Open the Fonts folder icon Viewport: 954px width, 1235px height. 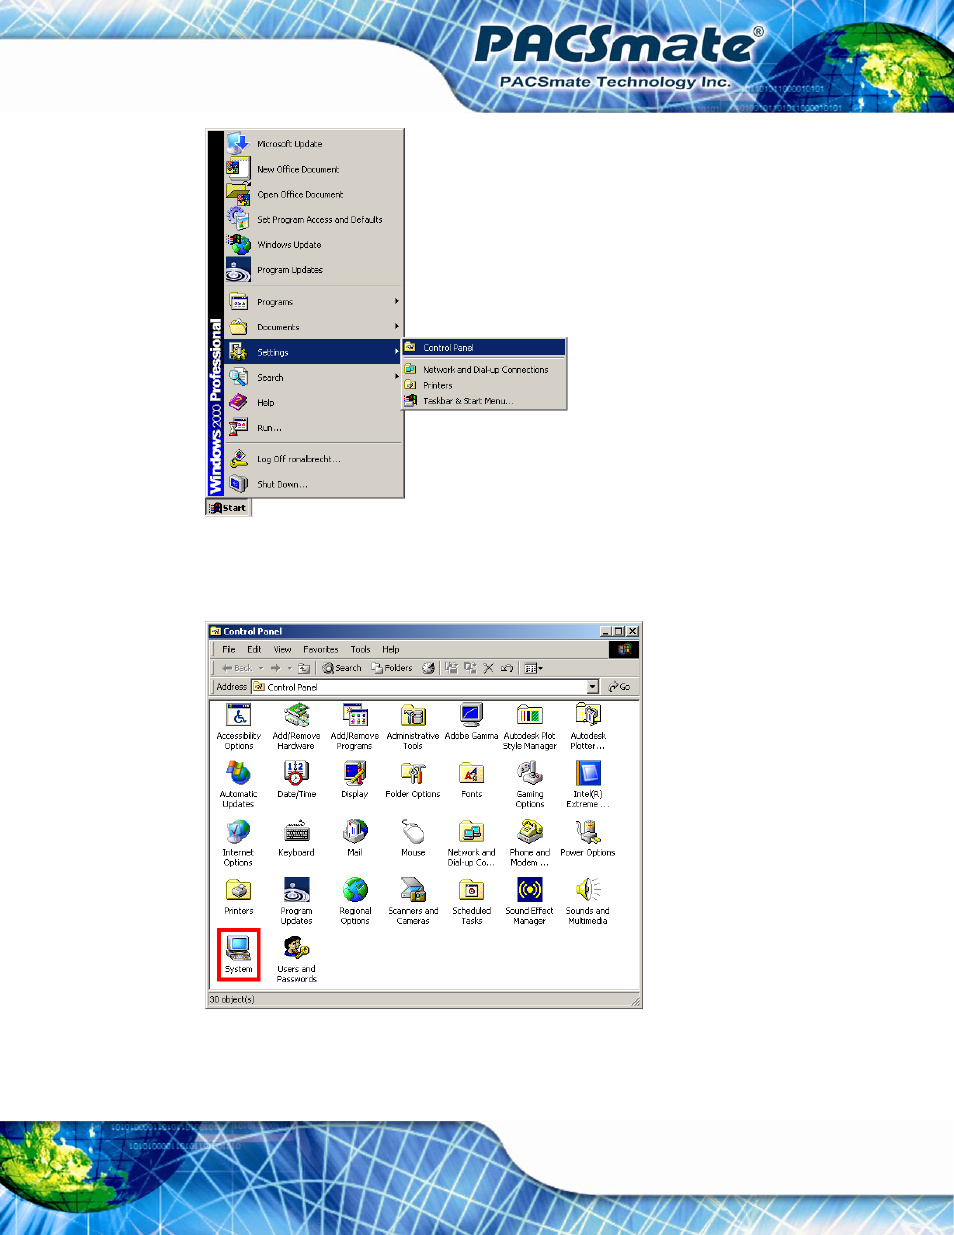click(471, 780)
